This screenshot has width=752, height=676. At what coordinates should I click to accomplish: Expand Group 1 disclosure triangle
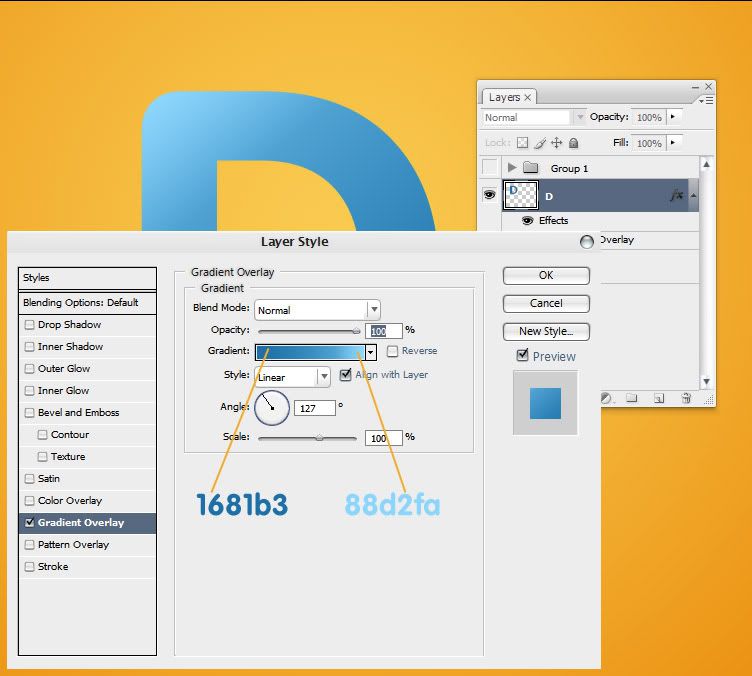pyautogui.click(x=512, y=167)
